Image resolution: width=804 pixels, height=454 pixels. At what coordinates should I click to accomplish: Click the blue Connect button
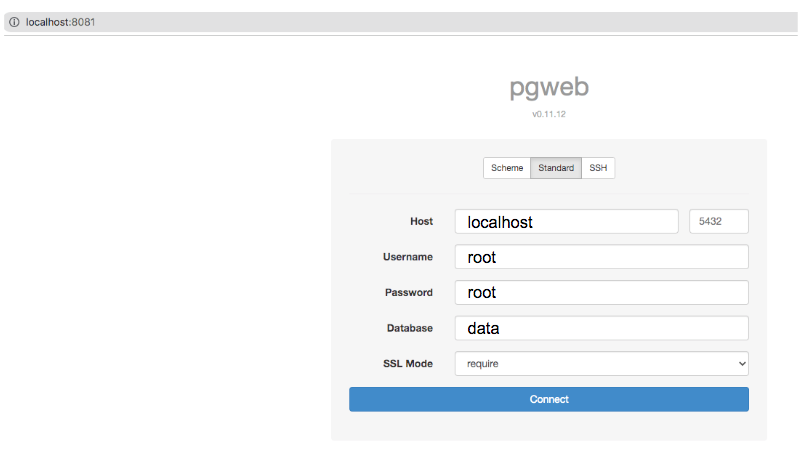[549, 399]
